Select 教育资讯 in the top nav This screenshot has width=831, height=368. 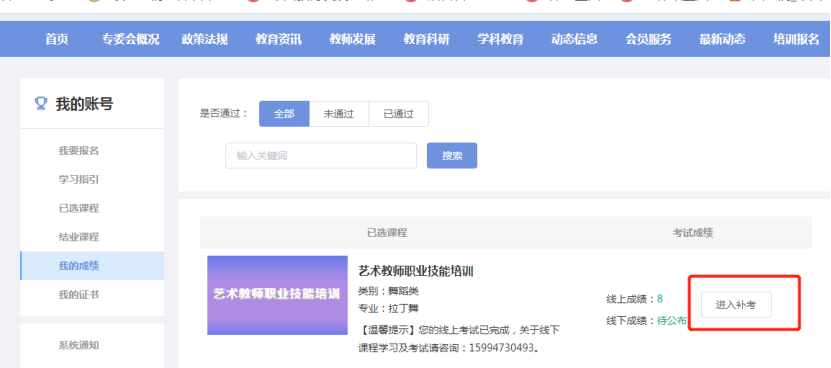point(278,39)
